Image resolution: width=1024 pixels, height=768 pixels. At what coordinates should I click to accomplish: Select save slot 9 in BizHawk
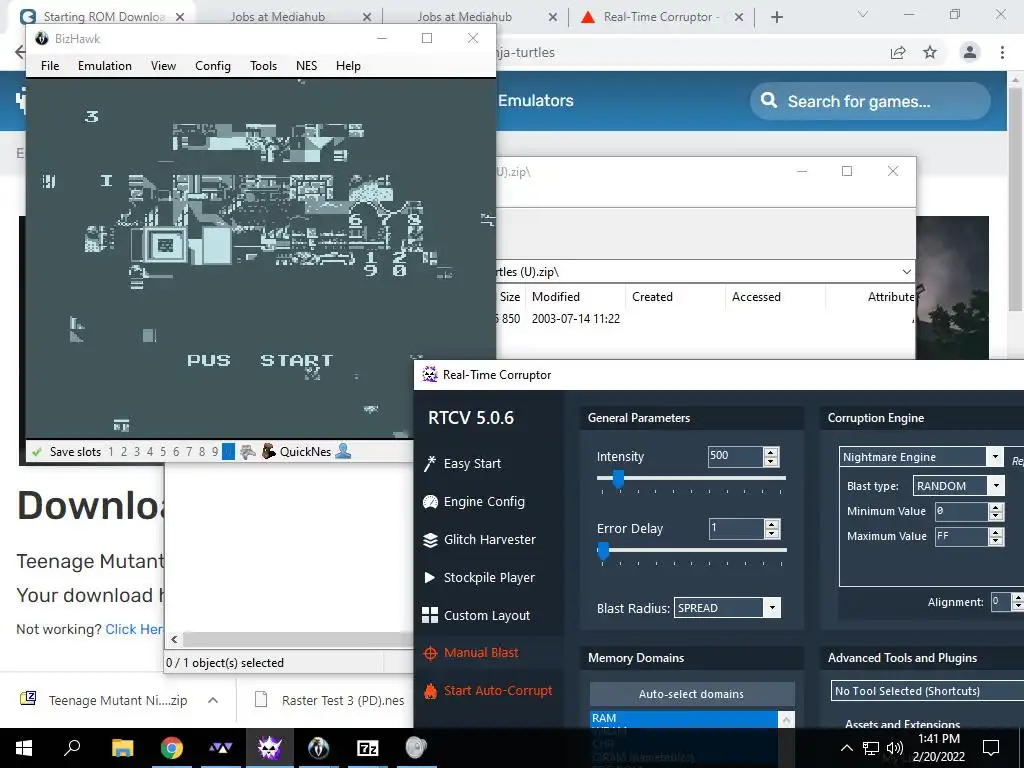[215, 452]
